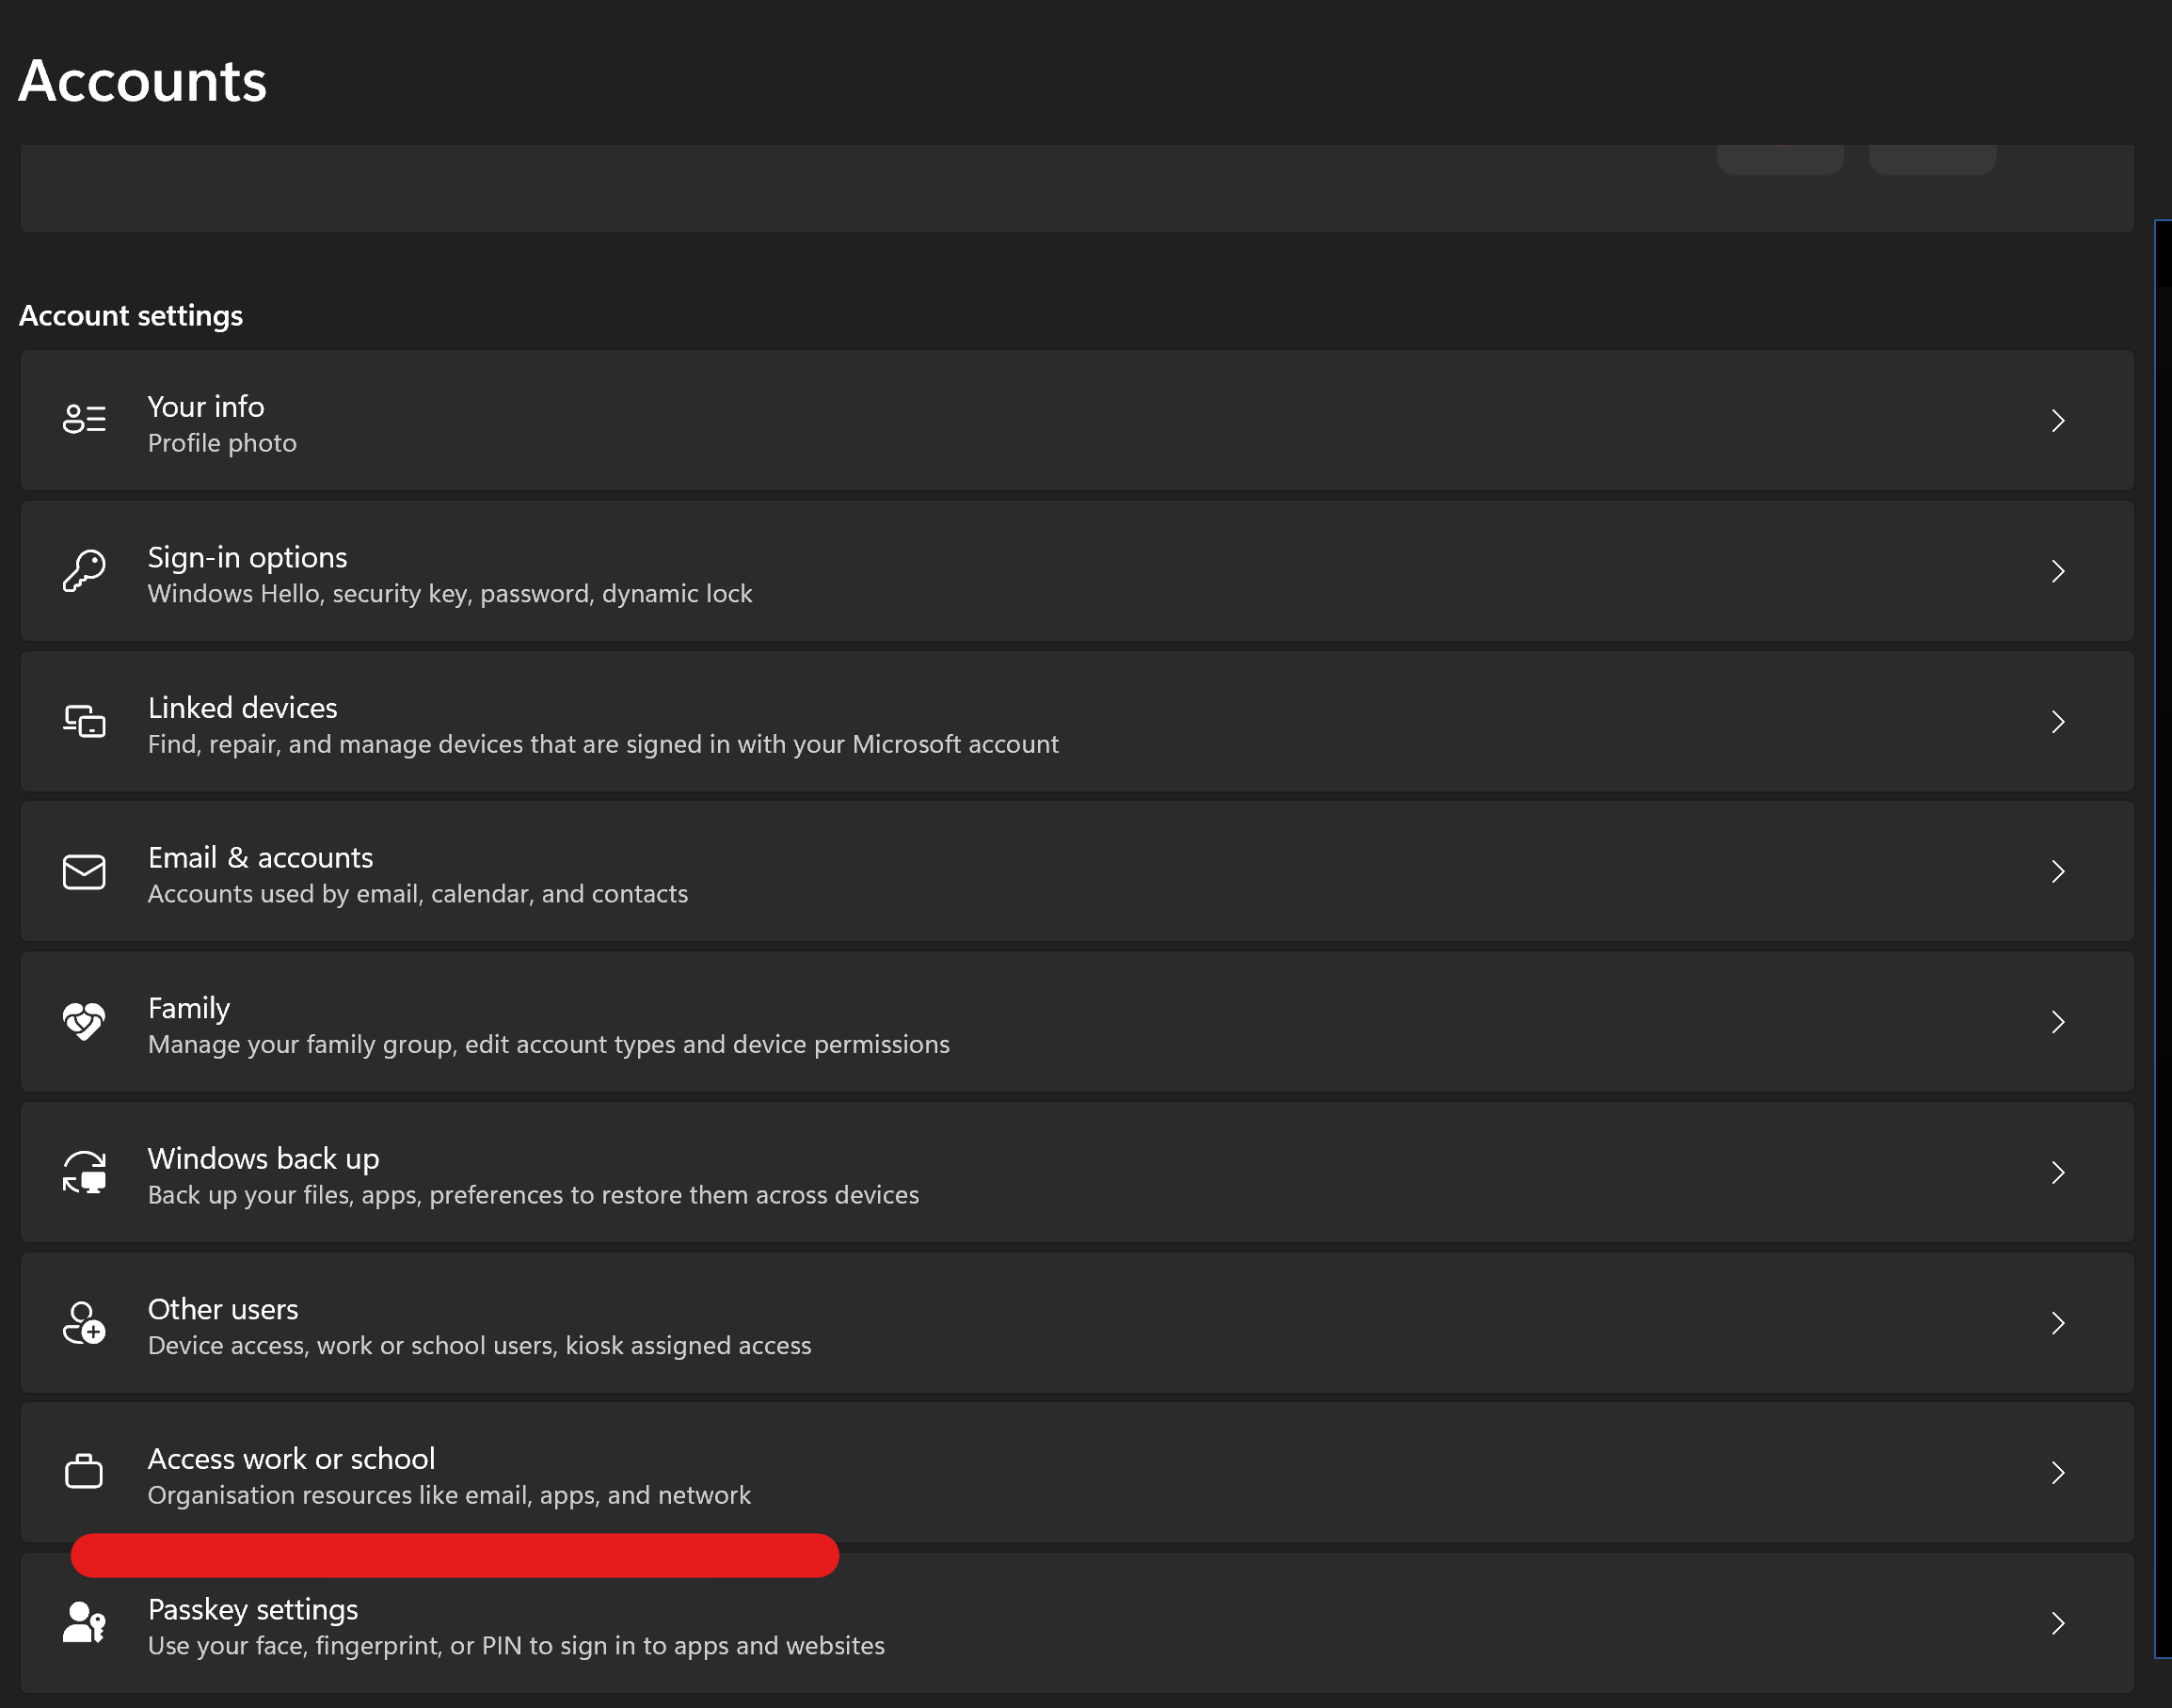This screenshot has height=1708, width=2172.
Task: Click the Other users add-person icon
Action: (84, 1323)
